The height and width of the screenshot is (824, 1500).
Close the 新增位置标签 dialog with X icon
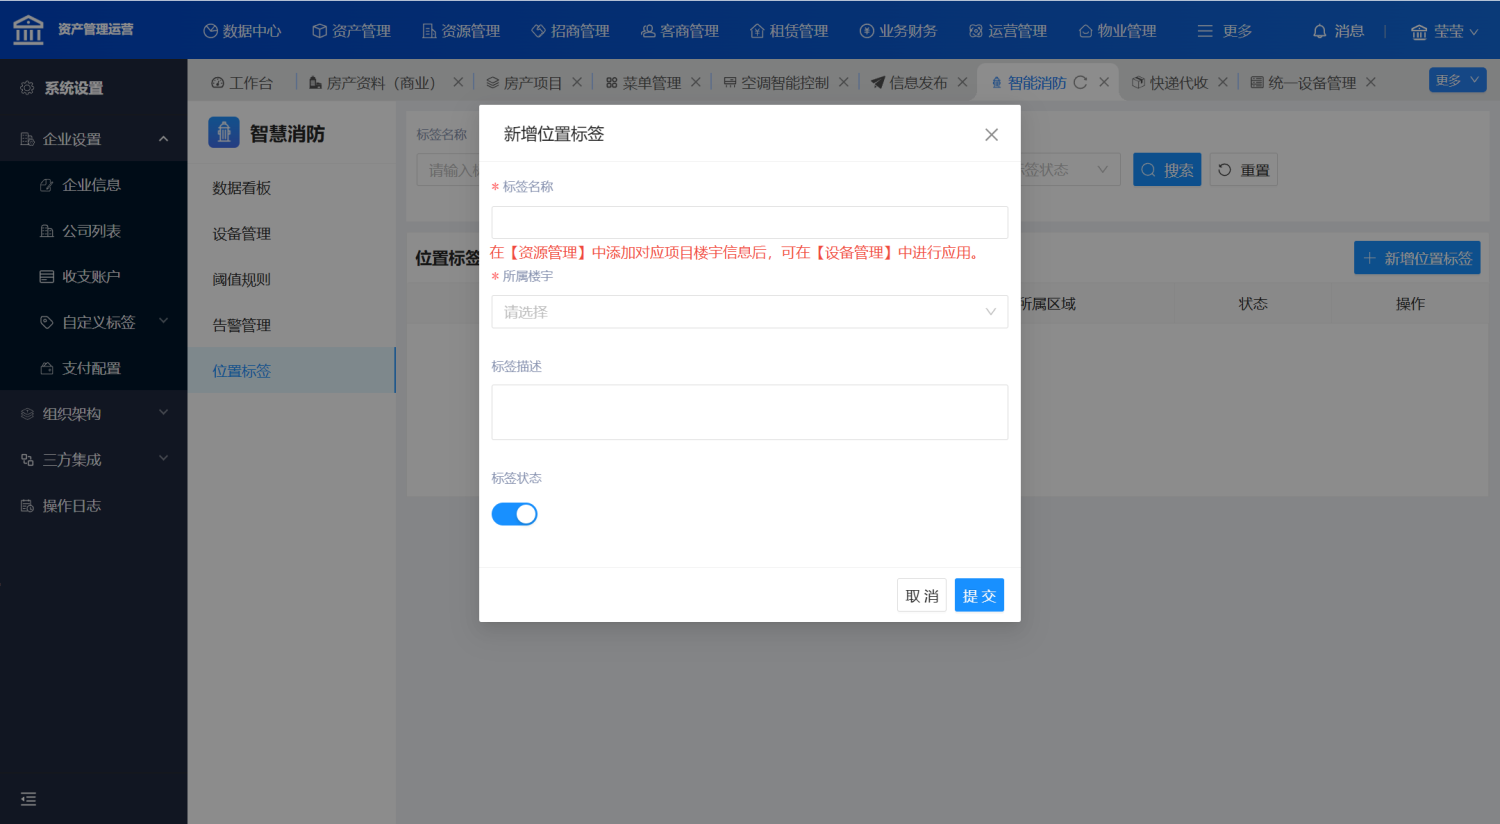coord(991,135)
